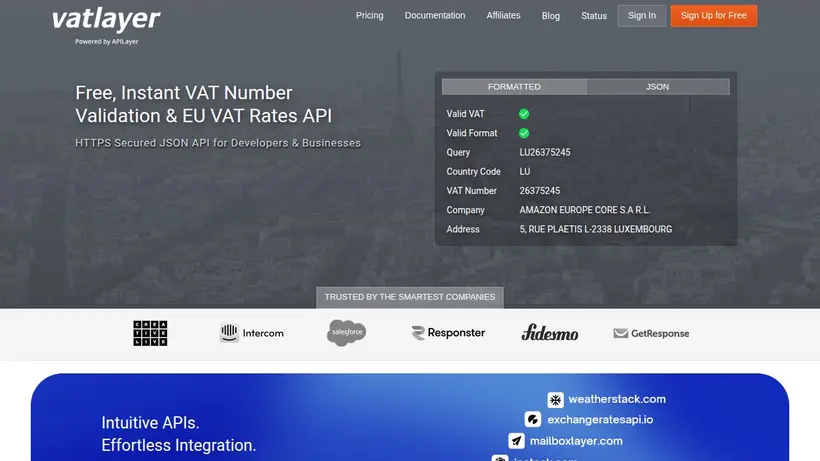The image size is (820, 461).
Task: Click Sign Up for Free button
Action: (713, 16)
